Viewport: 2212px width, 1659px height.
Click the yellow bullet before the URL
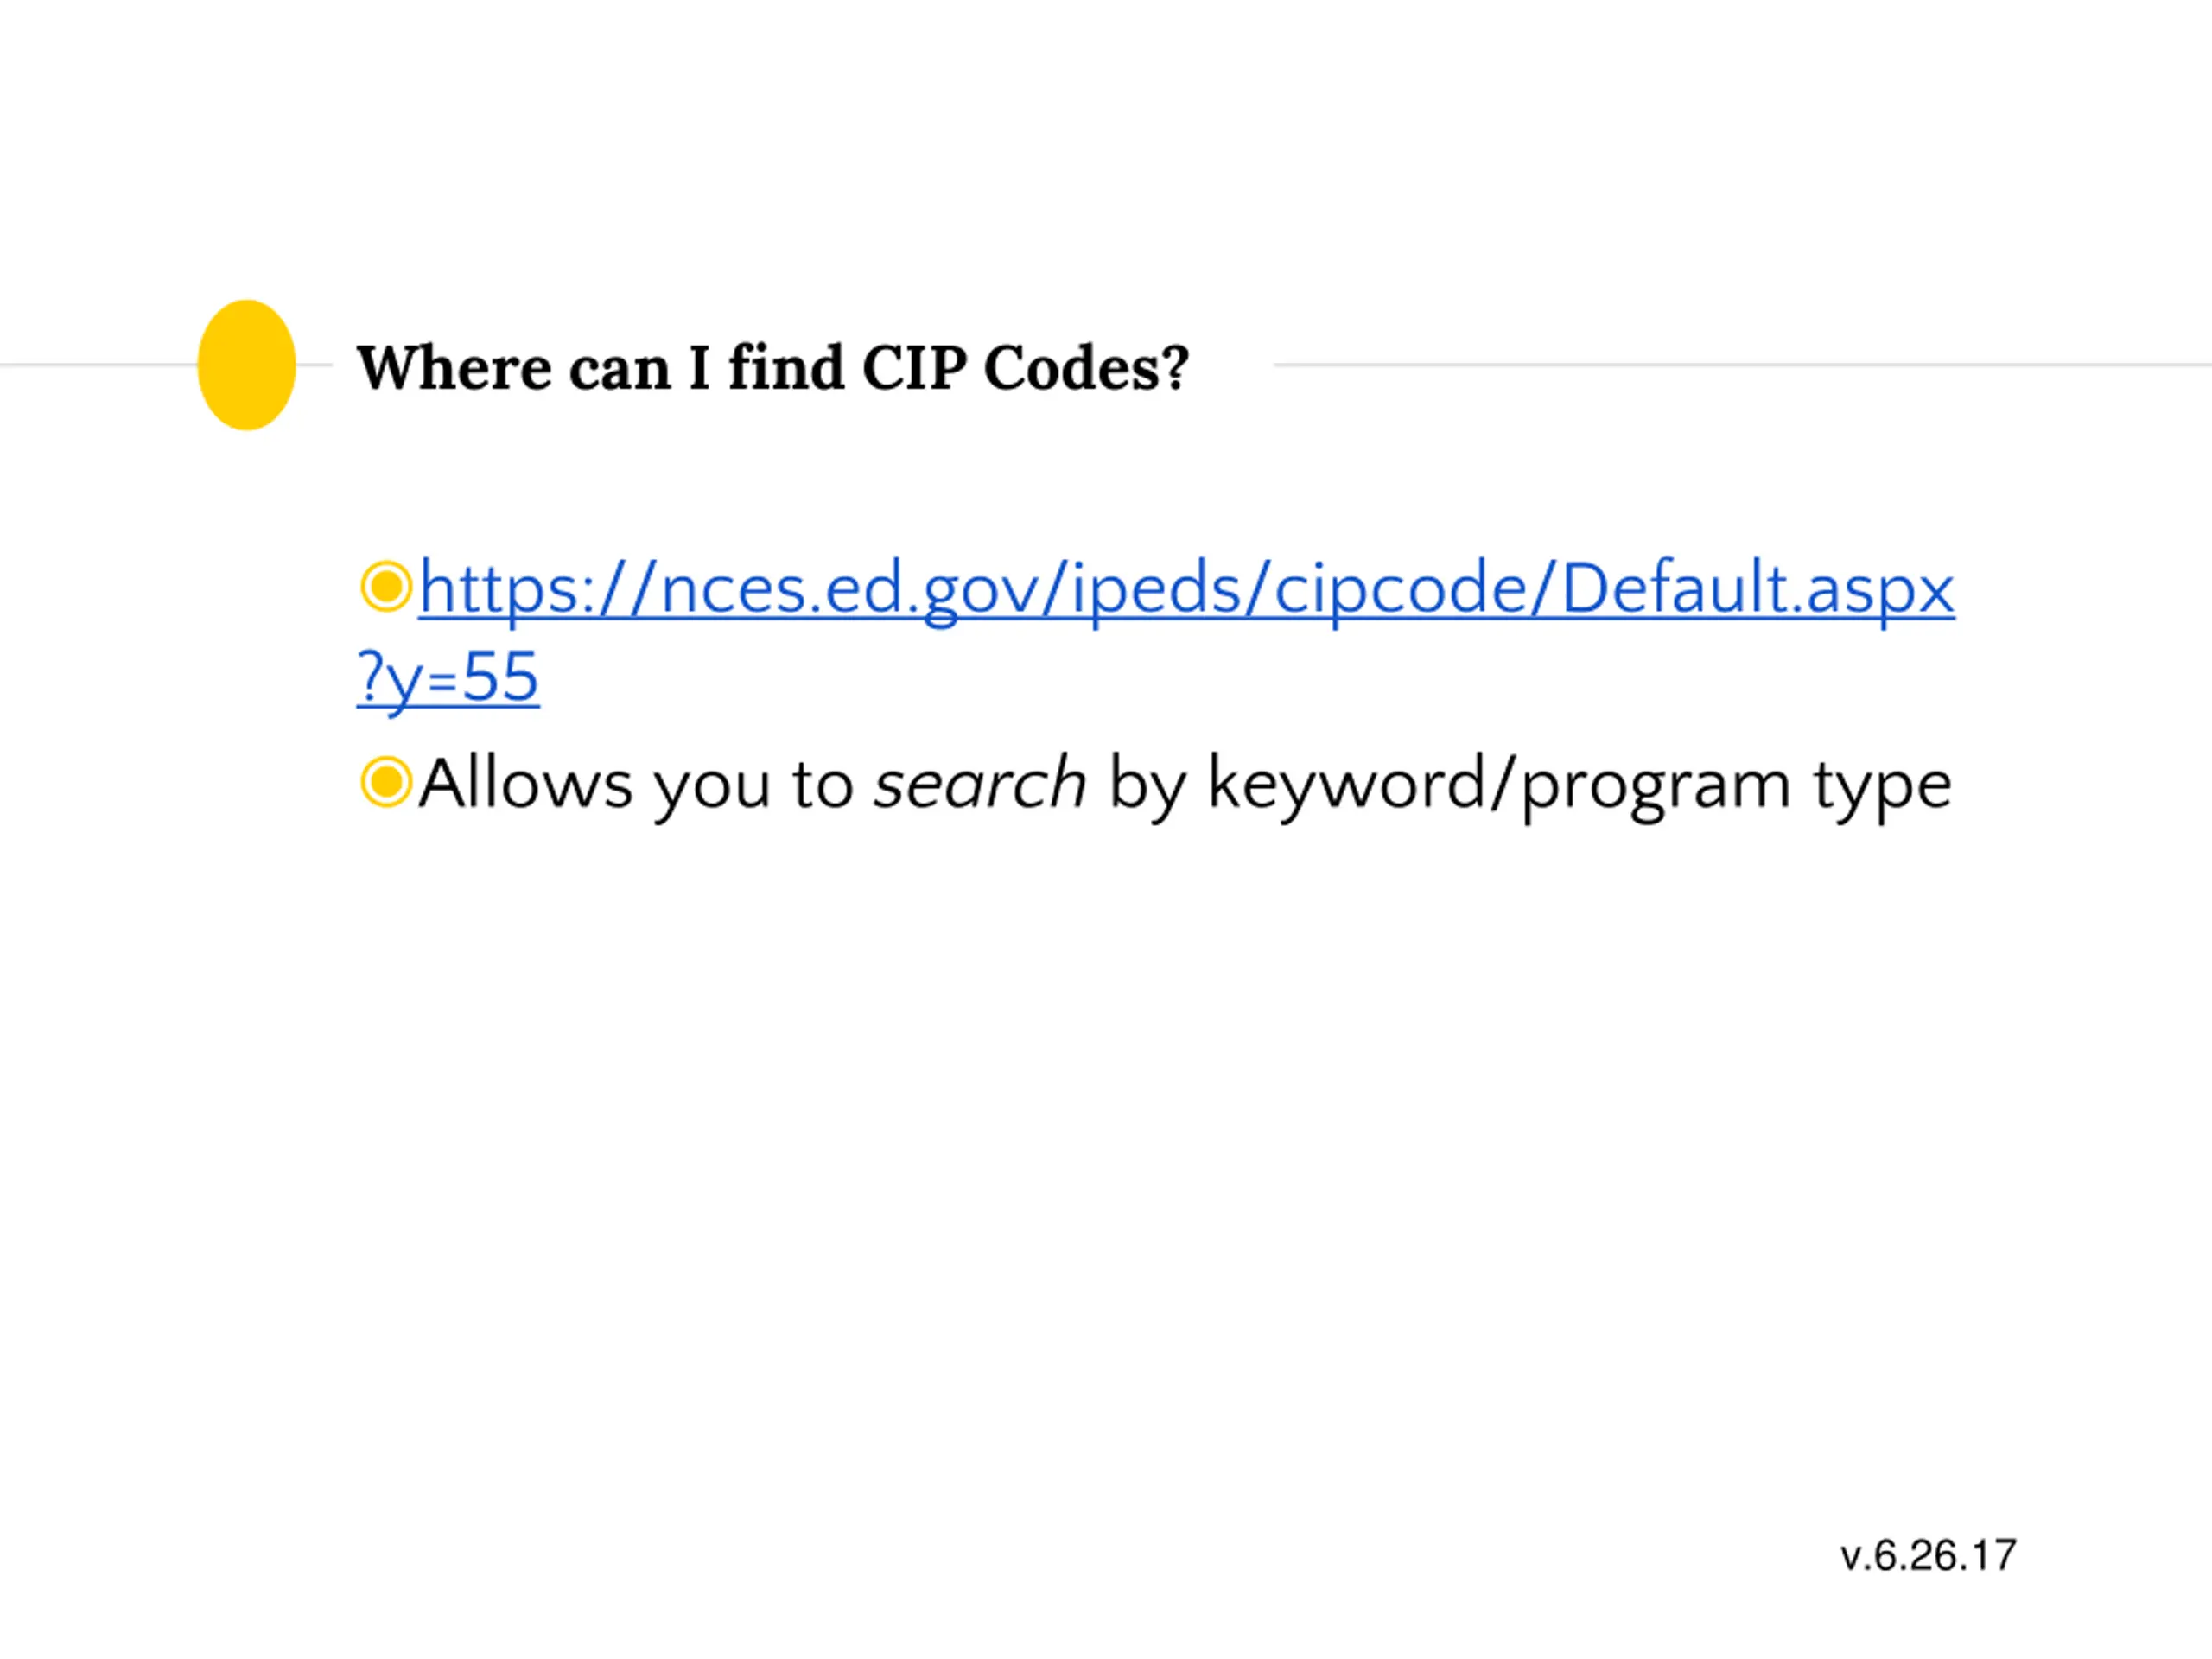tap(385, 587)
